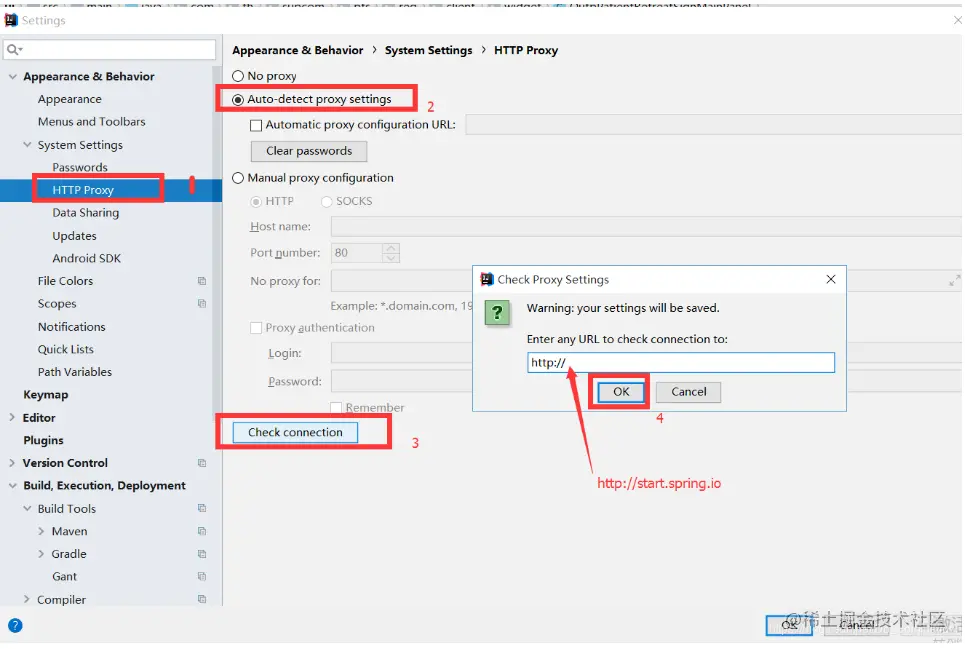The width and height of the screenshot is (965, 649).
Task: Open the Notifications settings page
Action: click(x=71, y=327)
